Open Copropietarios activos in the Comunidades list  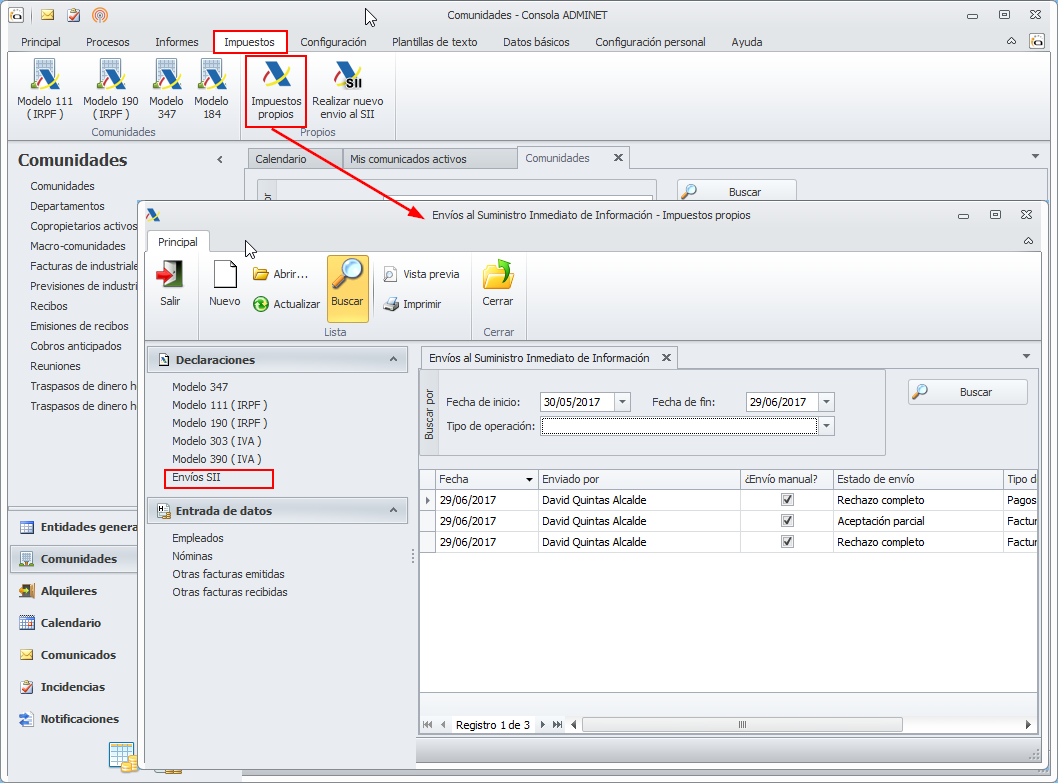(83, 226)
